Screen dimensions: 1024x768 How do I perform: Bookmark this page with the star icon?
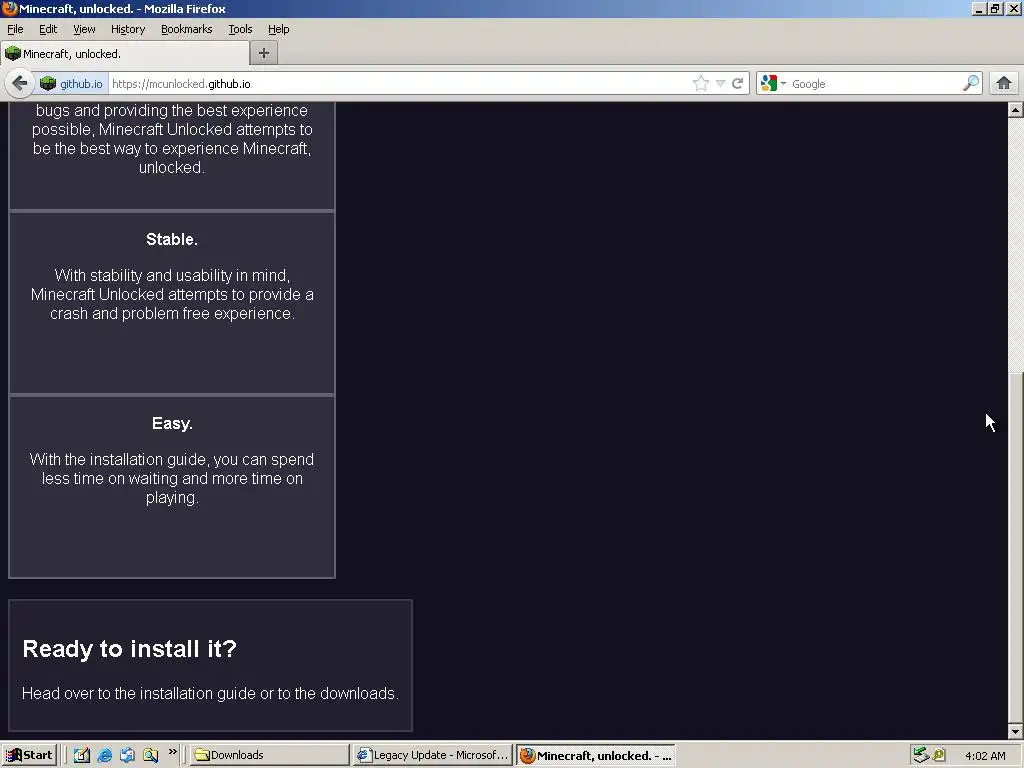(x=700, y=84)
